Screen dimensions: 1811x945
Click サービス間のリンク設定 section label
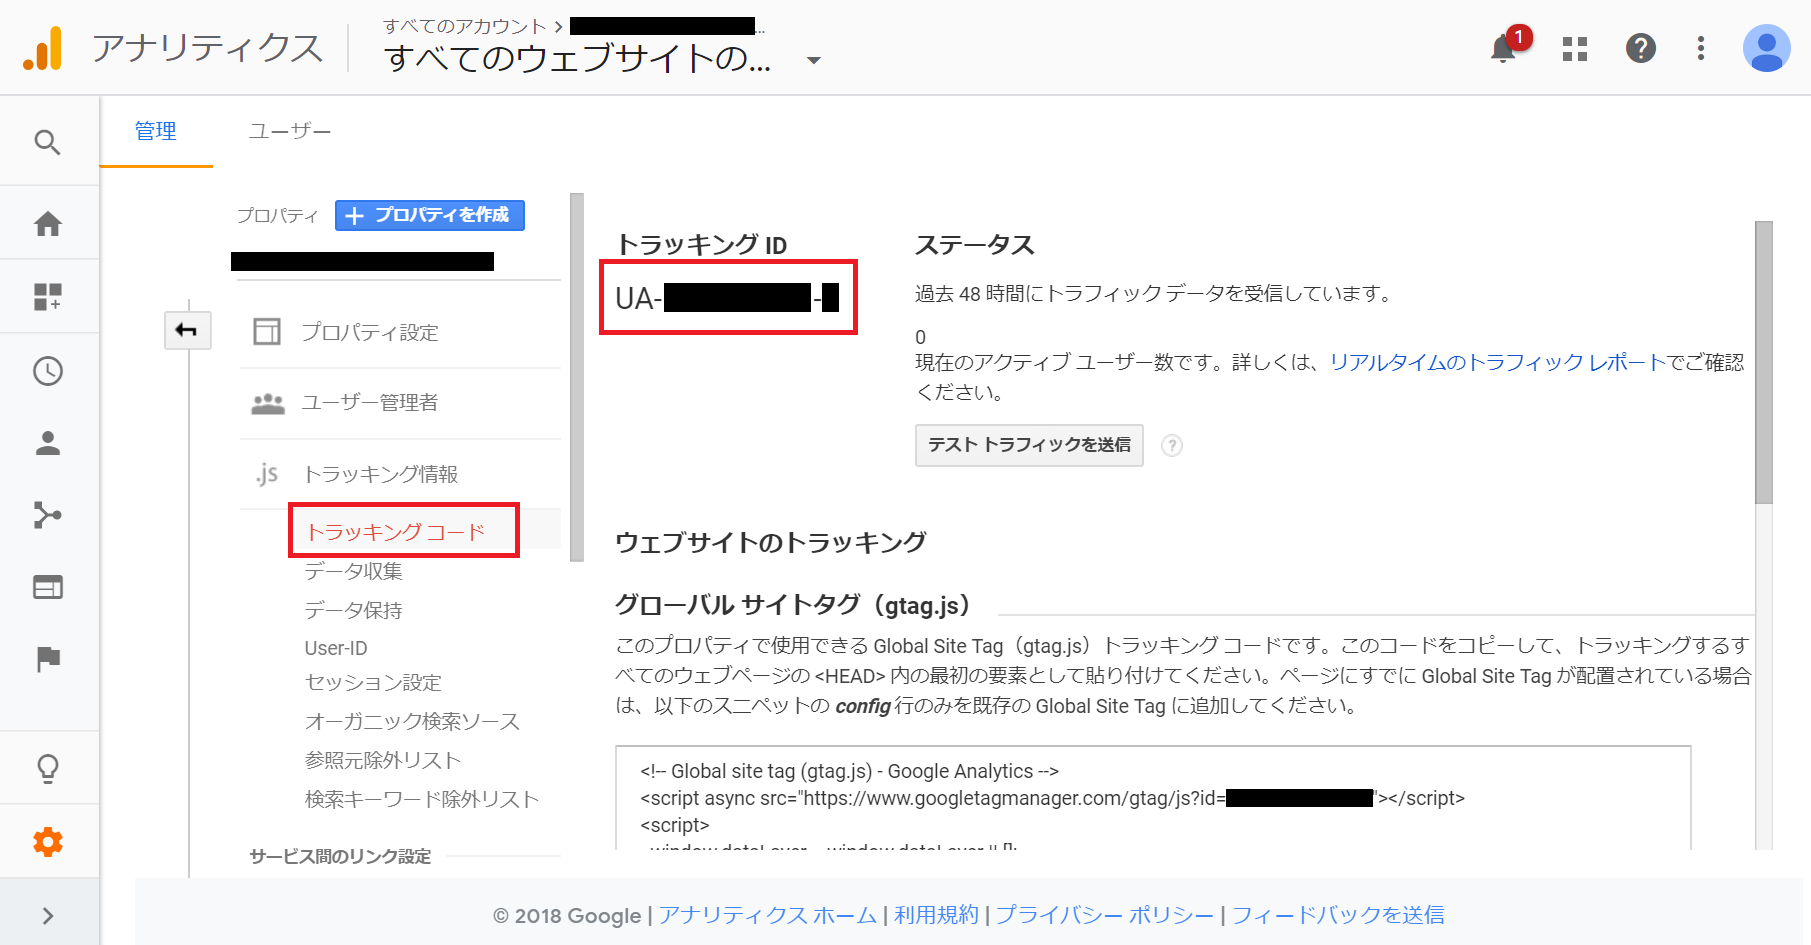click(x=340, y=857)
